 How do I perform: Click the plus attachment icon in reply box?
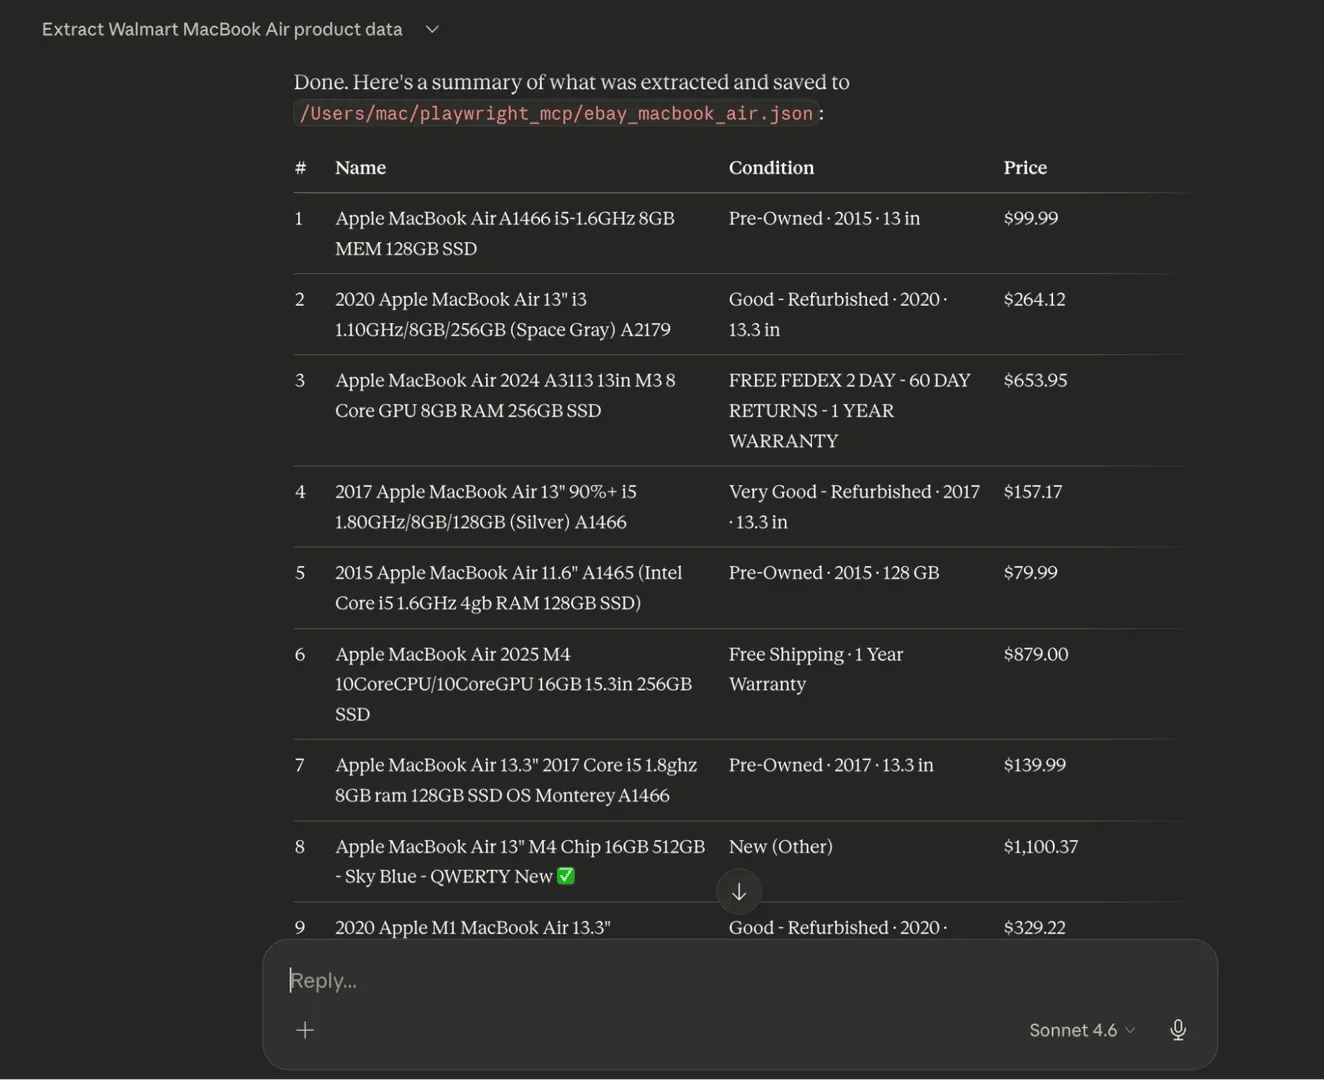(x=305, y=1030)
